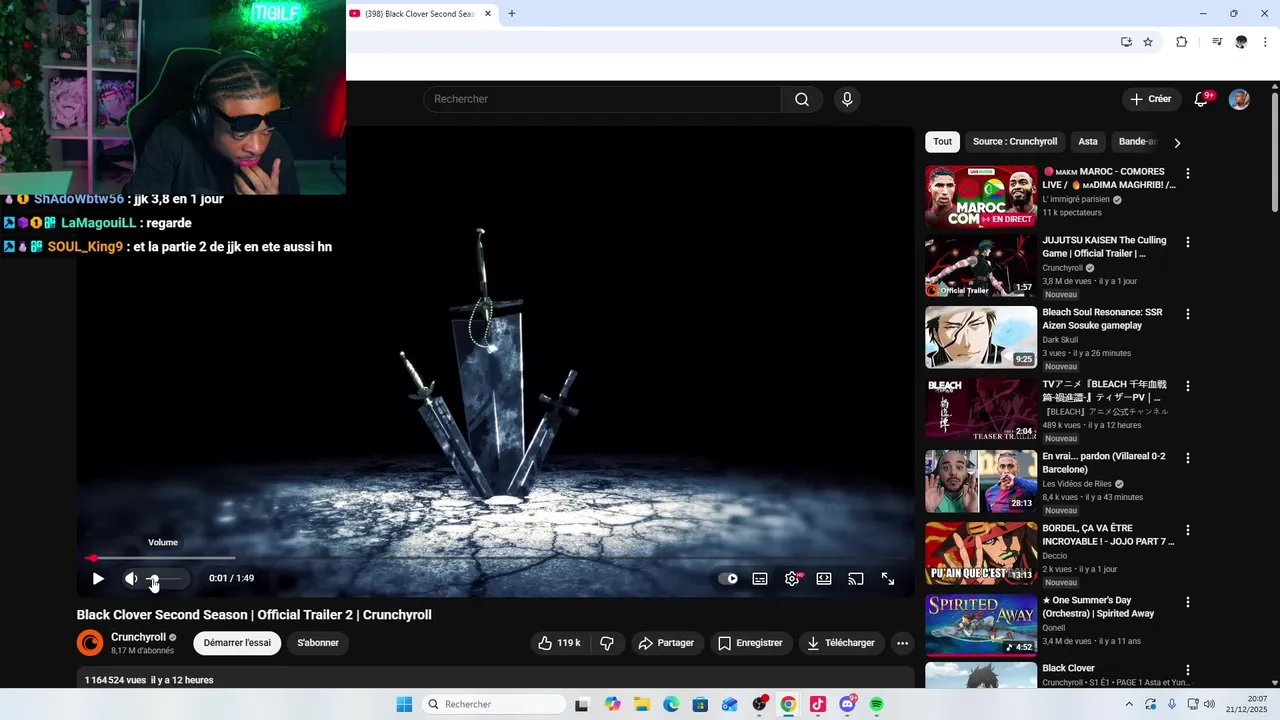1280x720 pixels.
Task: Open options for Maroc - Comores video
Action: 1188,174
